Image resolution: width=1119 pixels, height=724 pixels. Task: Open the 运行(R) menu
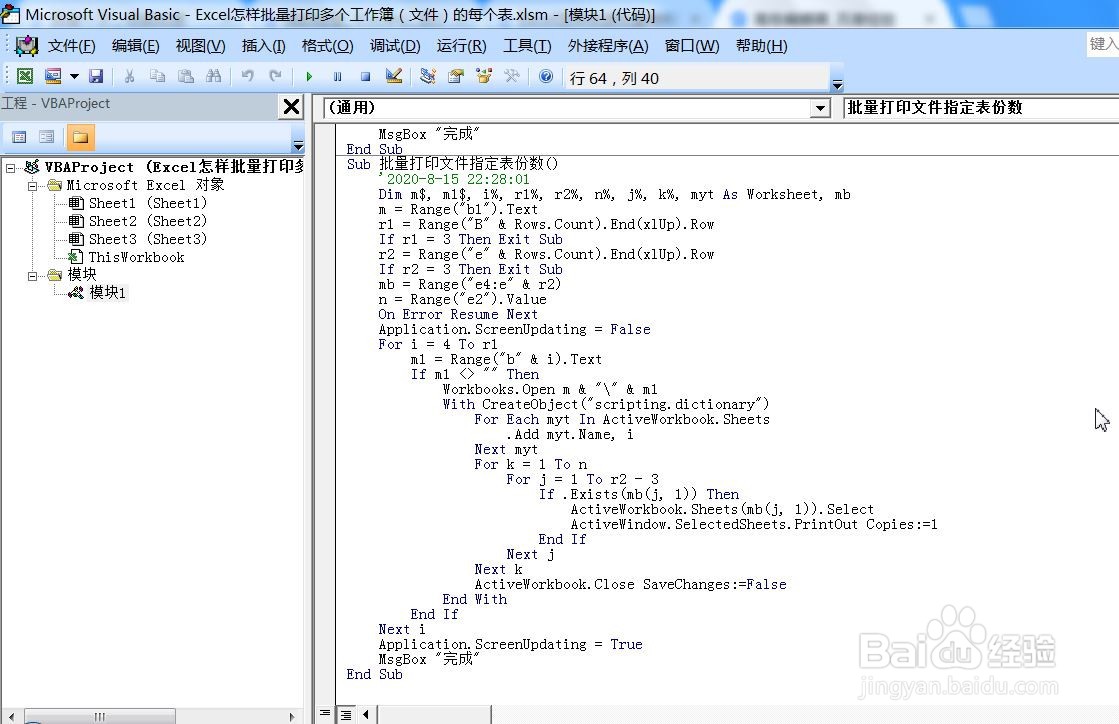pos(462,46)
